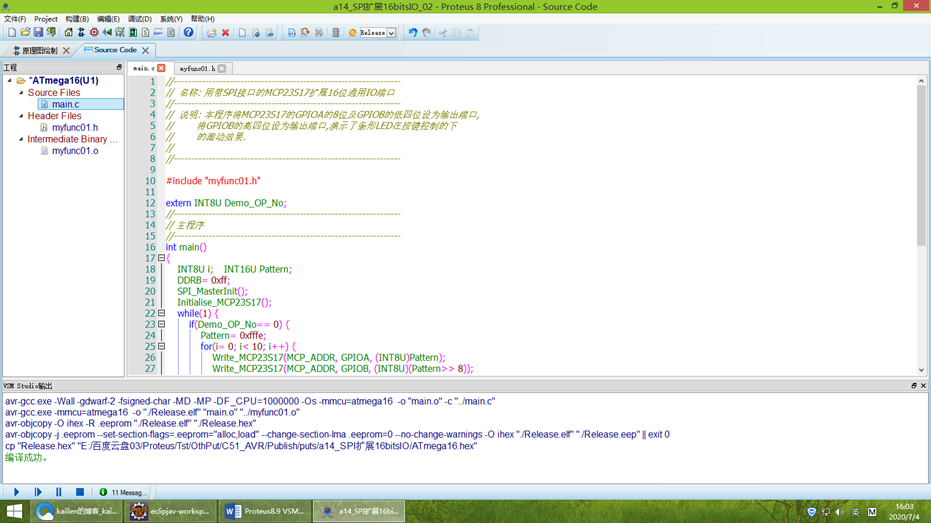Viewport: 931px width, 524px height.
Task: Open the 编辑(E) menu
Action: (x=108, y=19)
